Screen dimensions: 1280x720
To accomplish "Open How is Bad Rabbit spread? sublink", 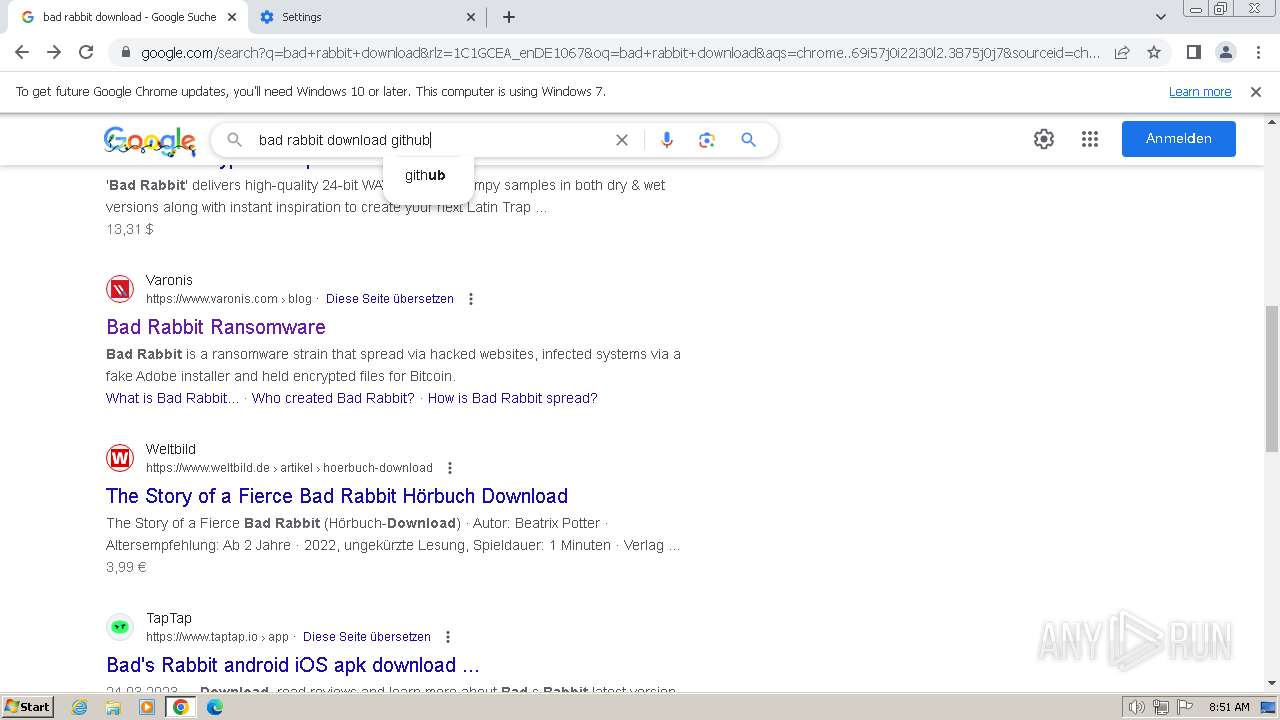I will click(x=513, y=398).
